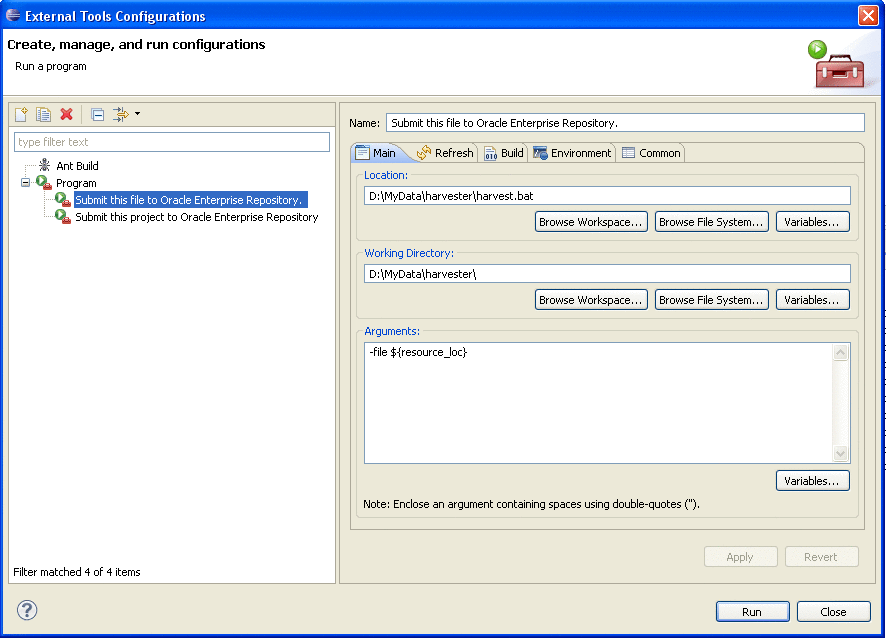Click the Location path field
886x638 pixels.
[607, 196]
